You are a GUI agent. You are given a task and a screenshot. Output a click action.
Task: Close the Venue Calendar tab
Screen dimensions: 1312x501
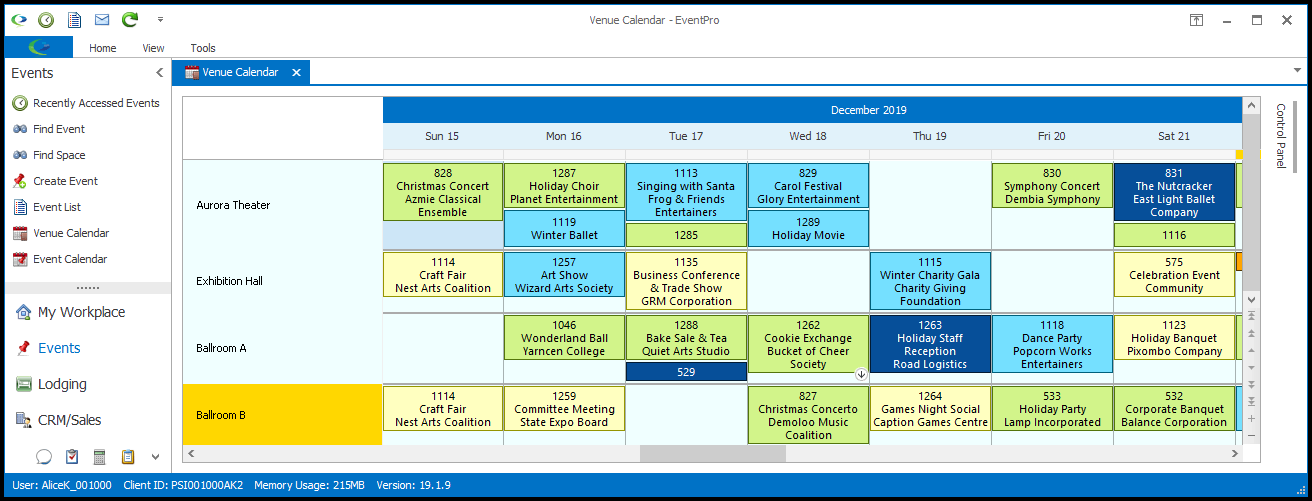[x=297, y=73]
